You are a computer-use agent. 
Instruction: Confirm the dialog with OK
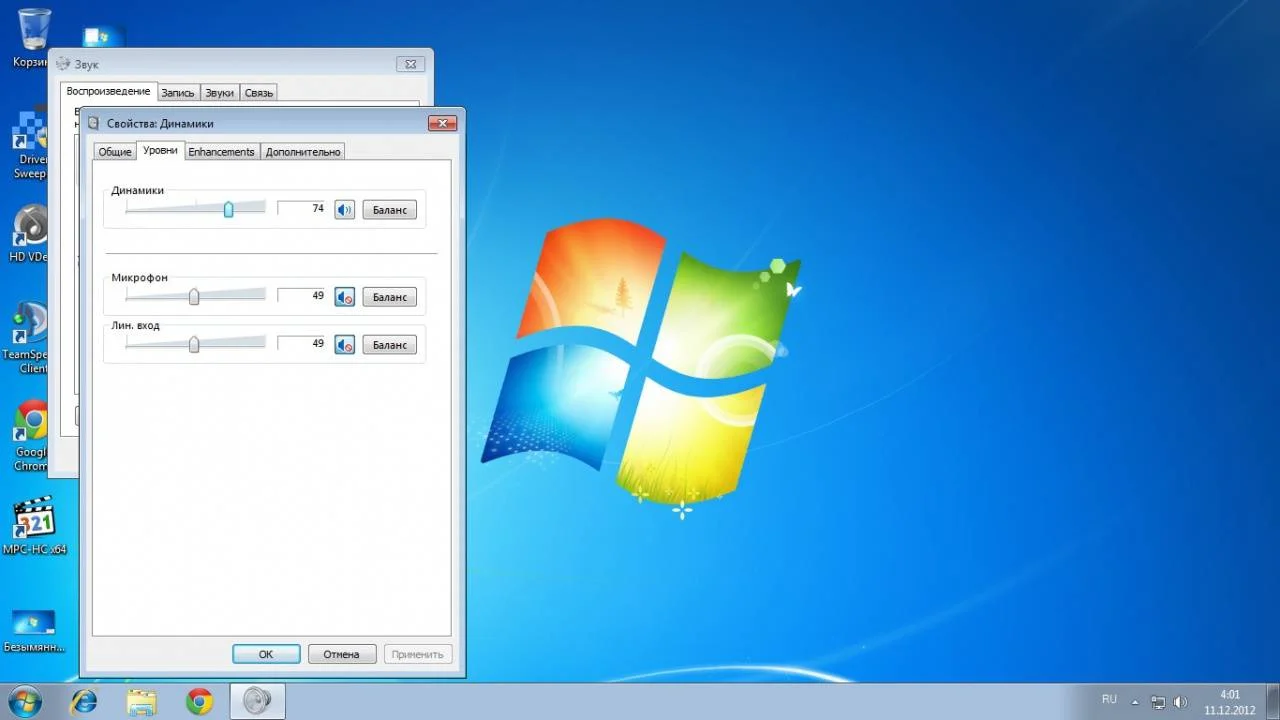click(x=266, y=654)
